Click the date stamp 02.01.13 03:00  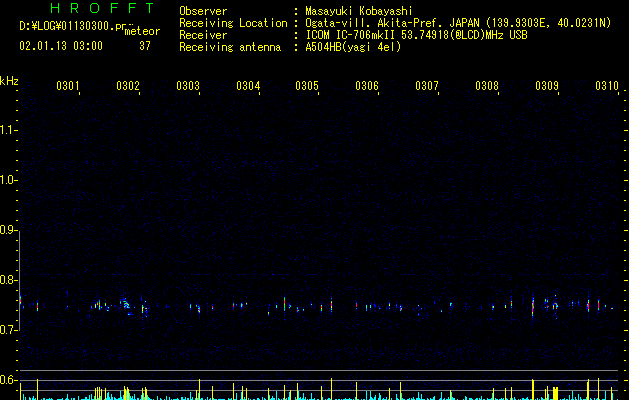pos(61,46)
